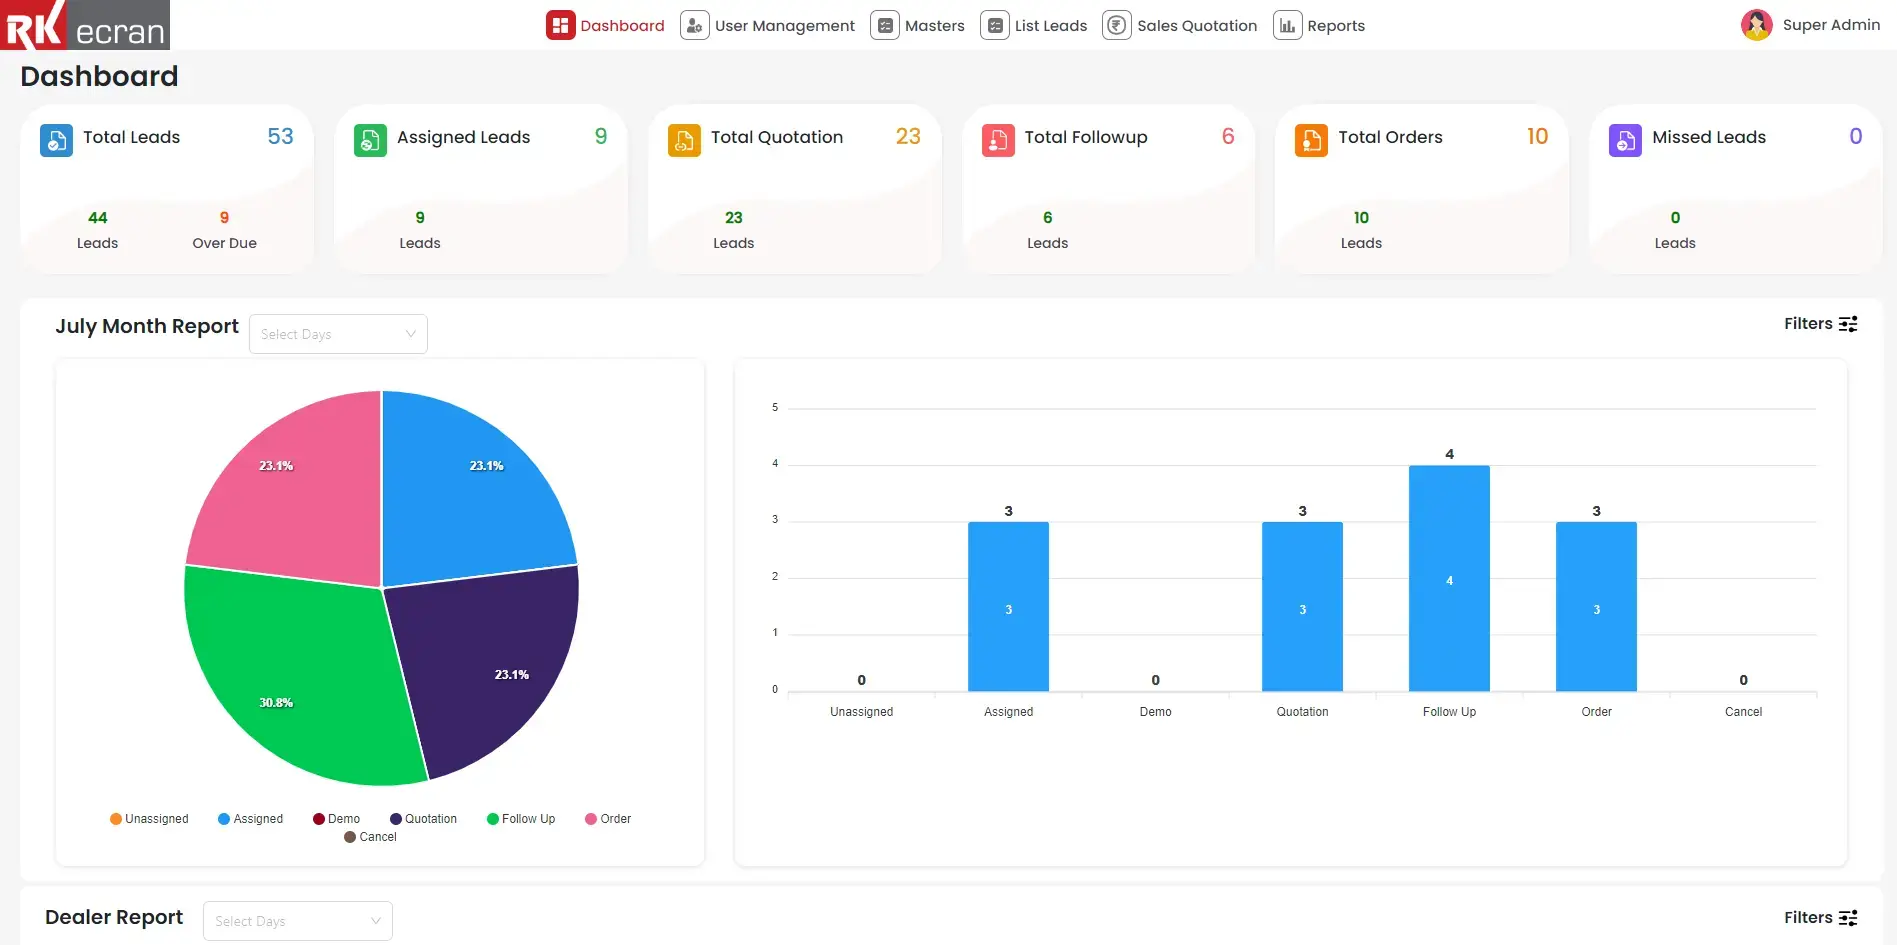Click the Missed Leads total value 0
This screenshot has width=1897, height=945.
point(1855,137)
